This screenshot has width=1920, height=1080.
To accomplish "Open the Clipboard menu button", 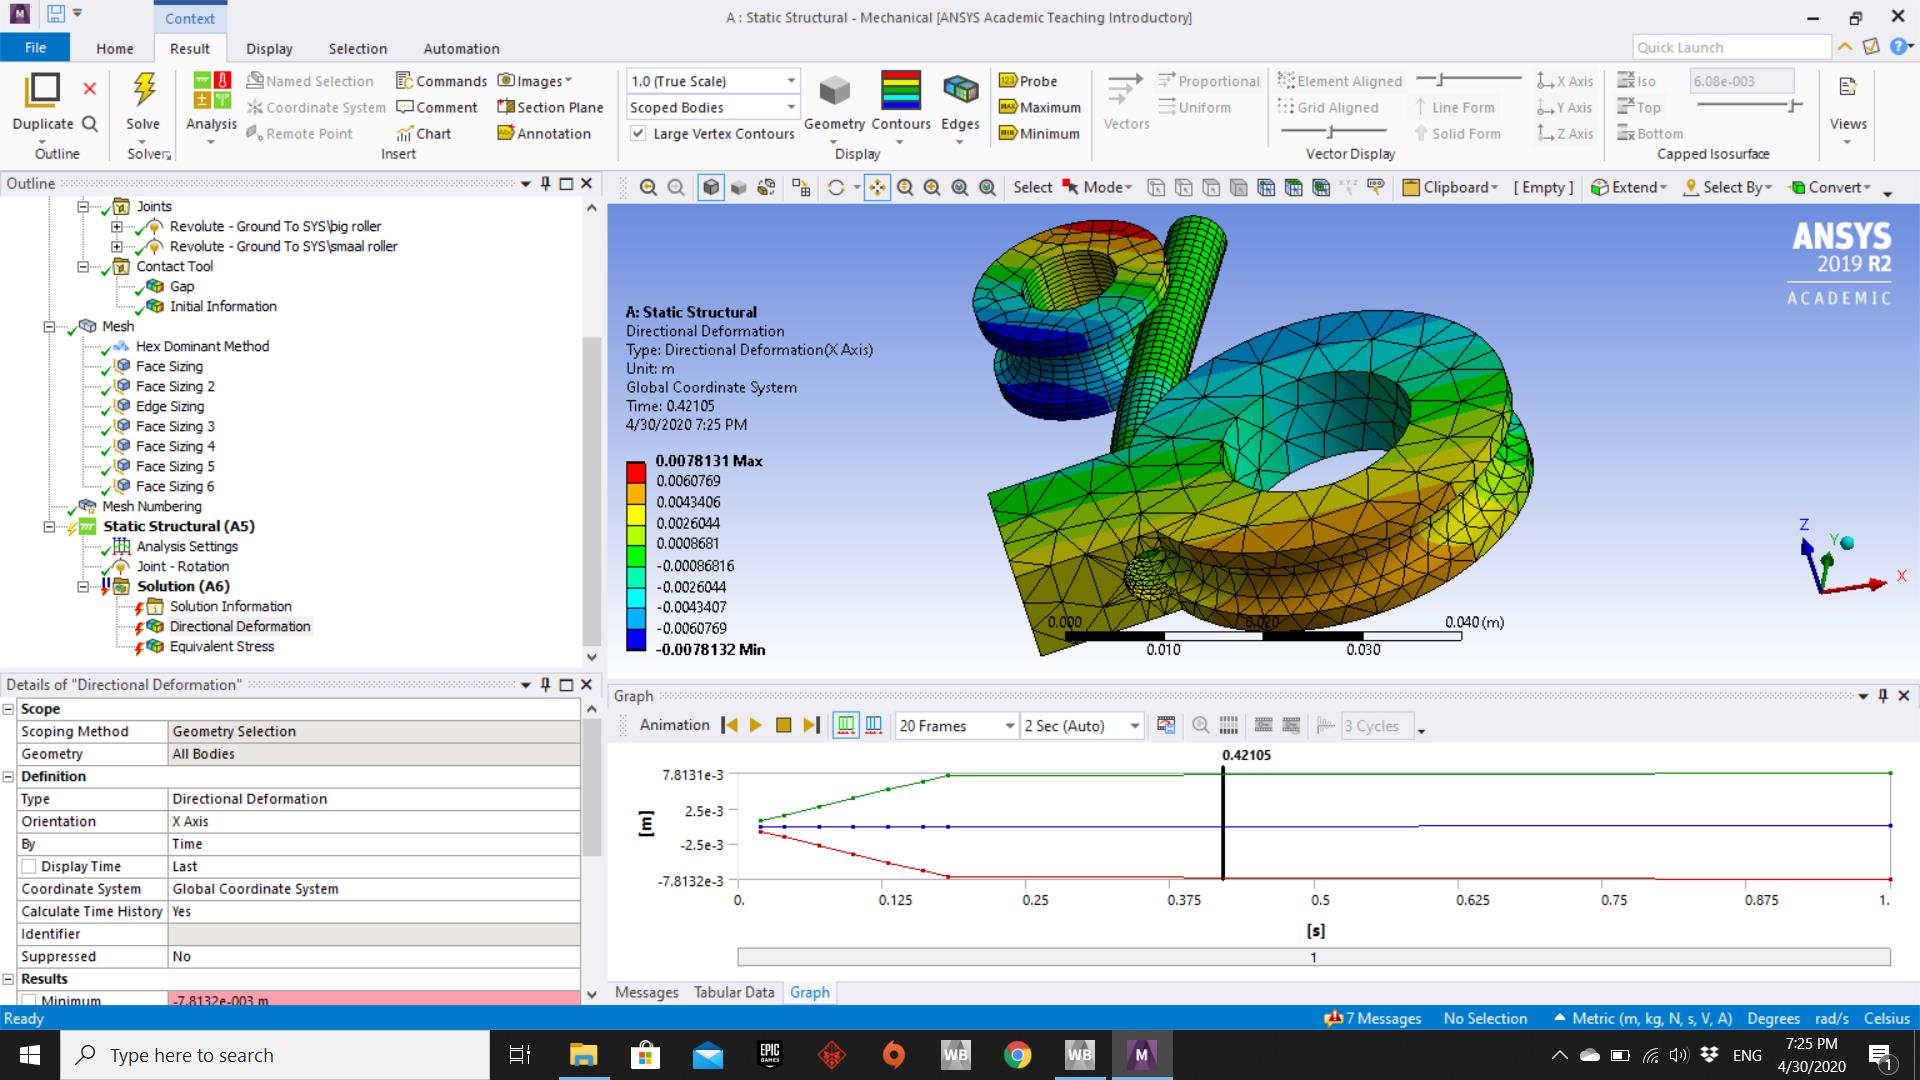I will [x=1450, y=187].
